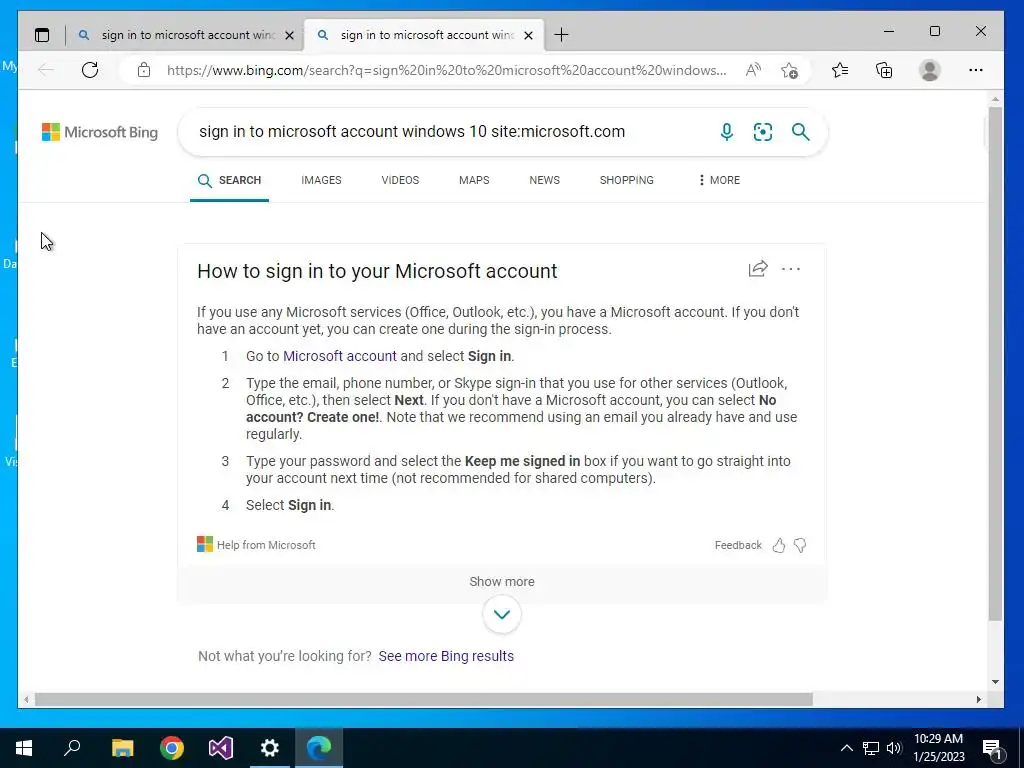This screenshot has width=1024, height=768.
Task: Click in the Bing search box text
Action: tap(412, 132)
